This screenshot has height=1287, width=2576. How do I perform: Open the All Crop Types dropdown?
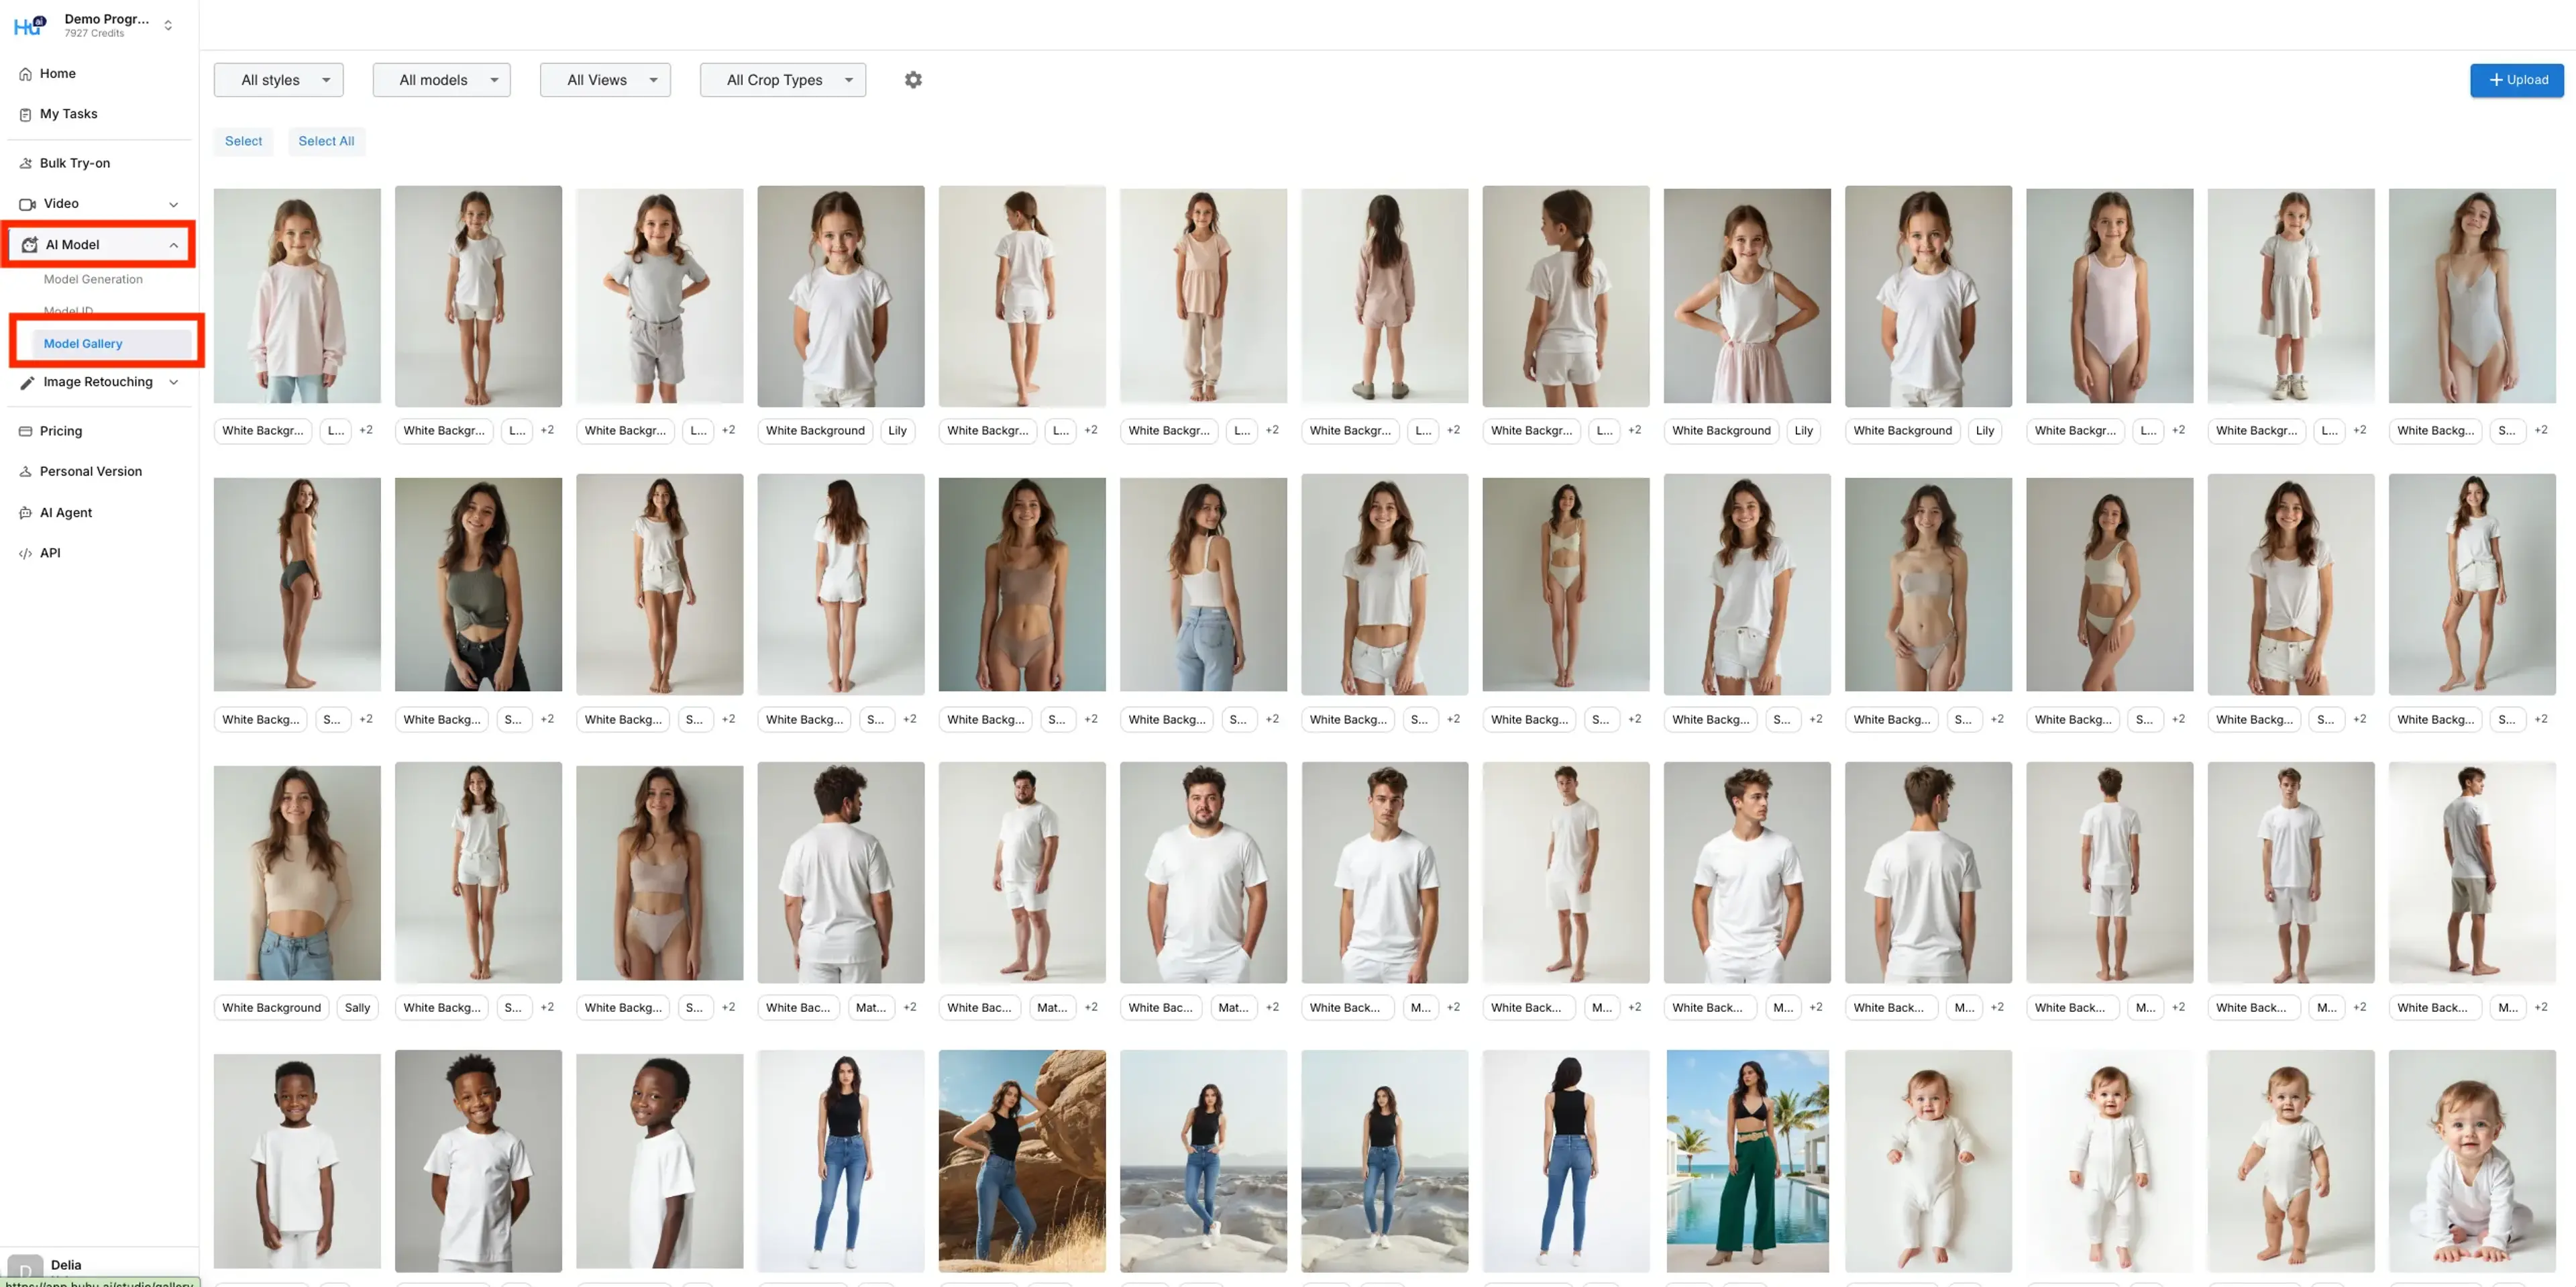[x=783, y=80]
